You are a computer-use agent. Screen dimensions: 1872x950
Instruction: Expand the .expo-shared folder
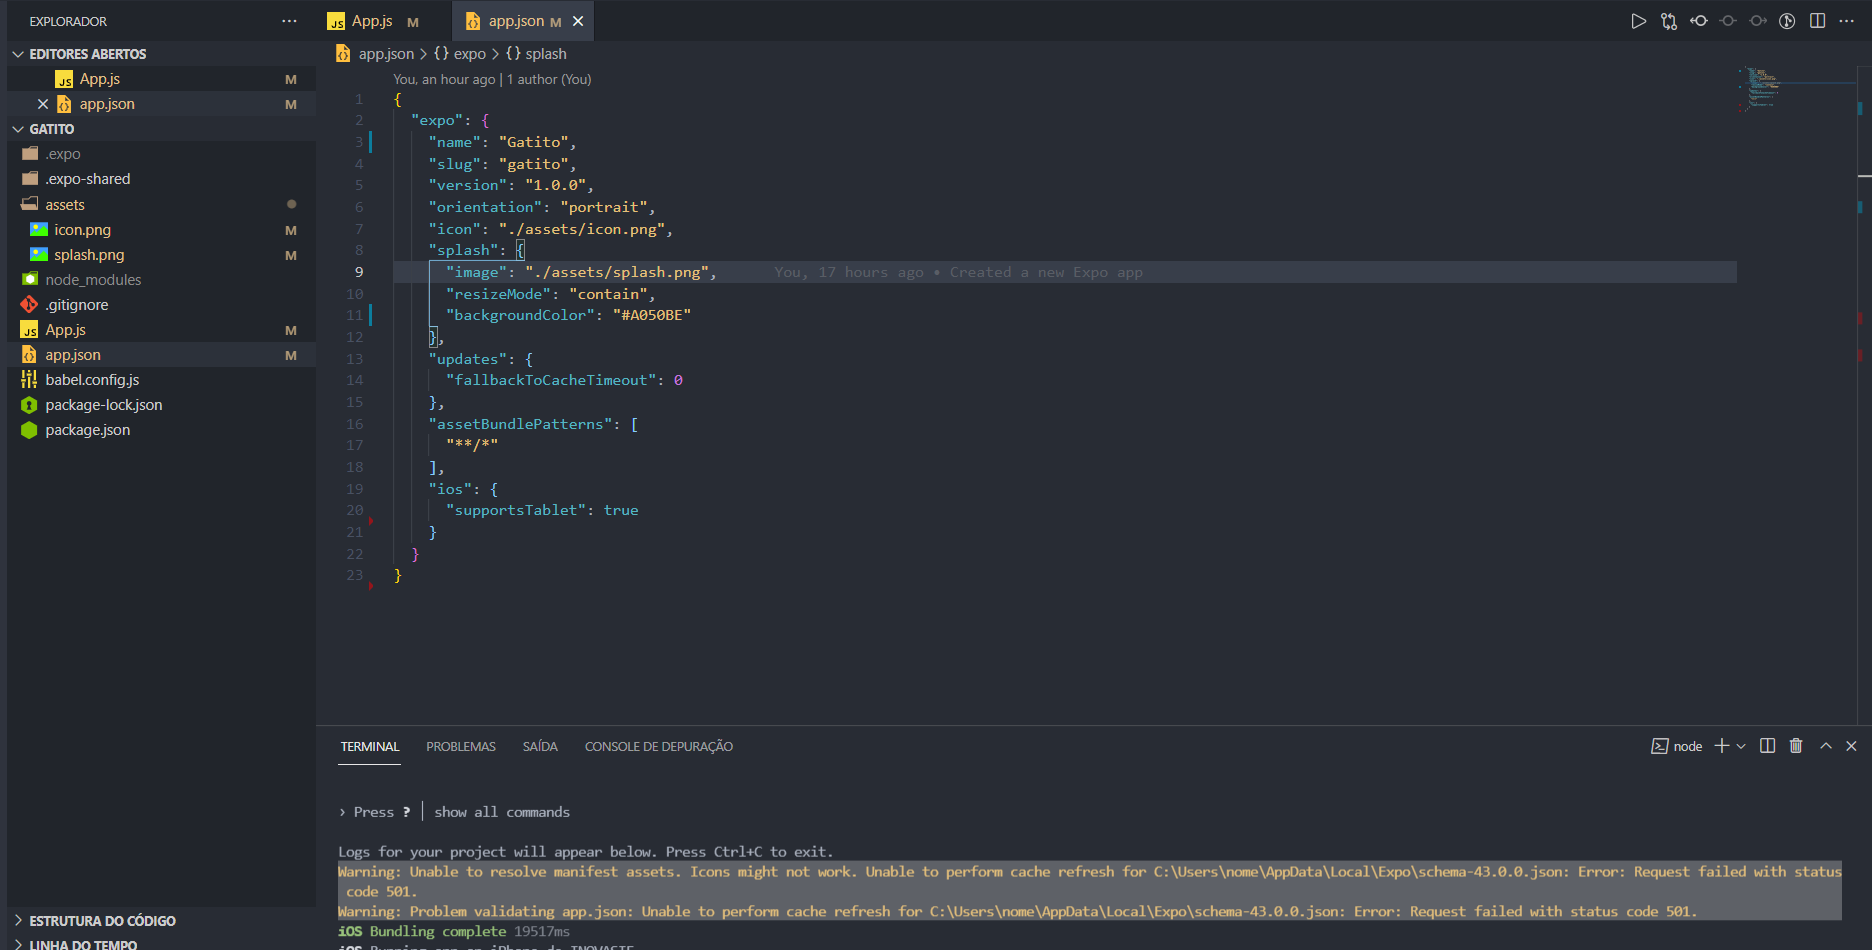(162, 179)
